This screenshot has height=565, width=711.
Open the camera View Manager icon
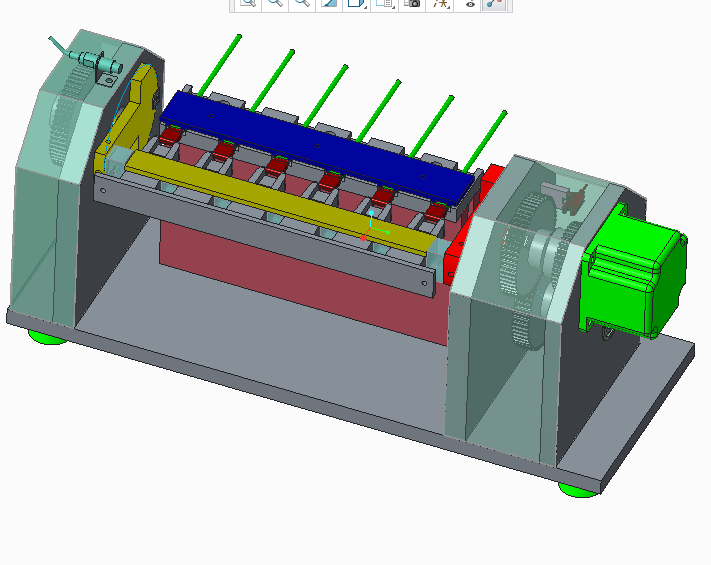(412, 3)
